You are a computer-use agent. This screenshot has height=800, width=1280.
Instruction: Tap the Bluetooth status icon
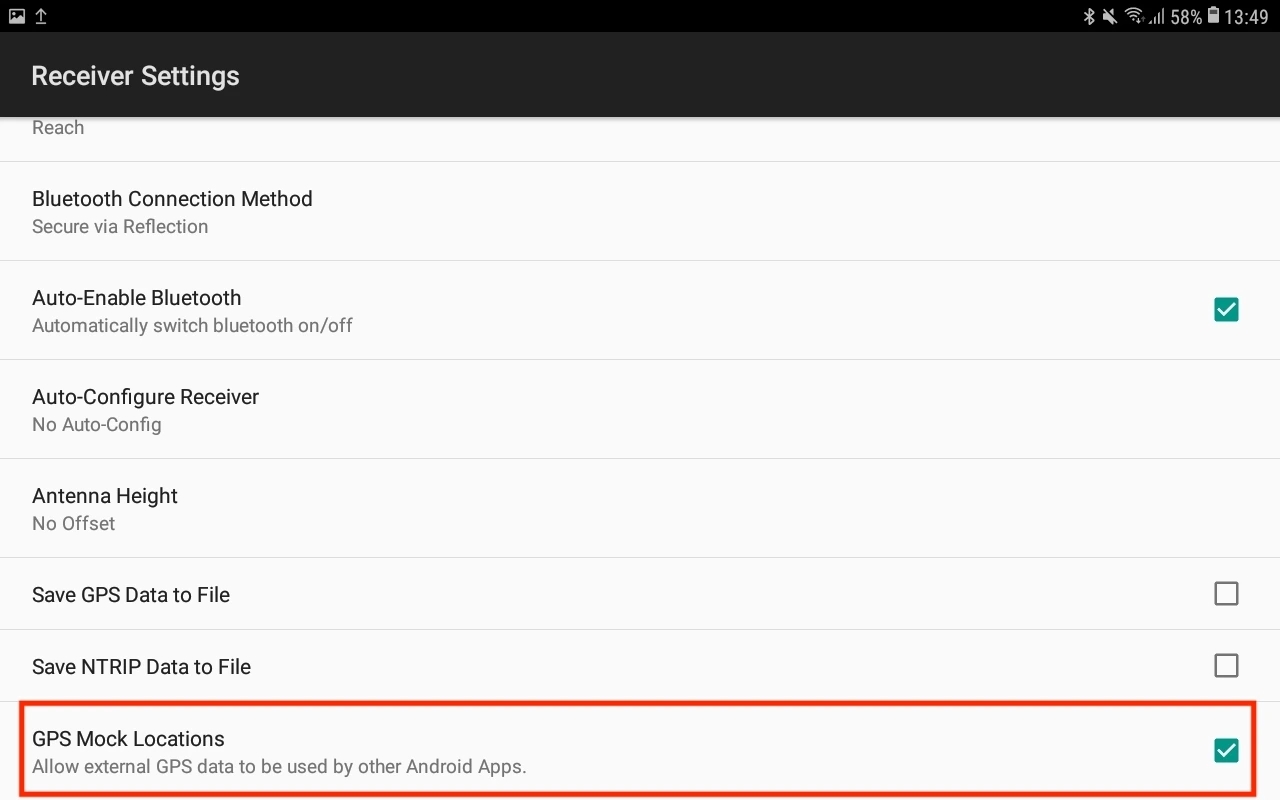[x=1090, y=16]
